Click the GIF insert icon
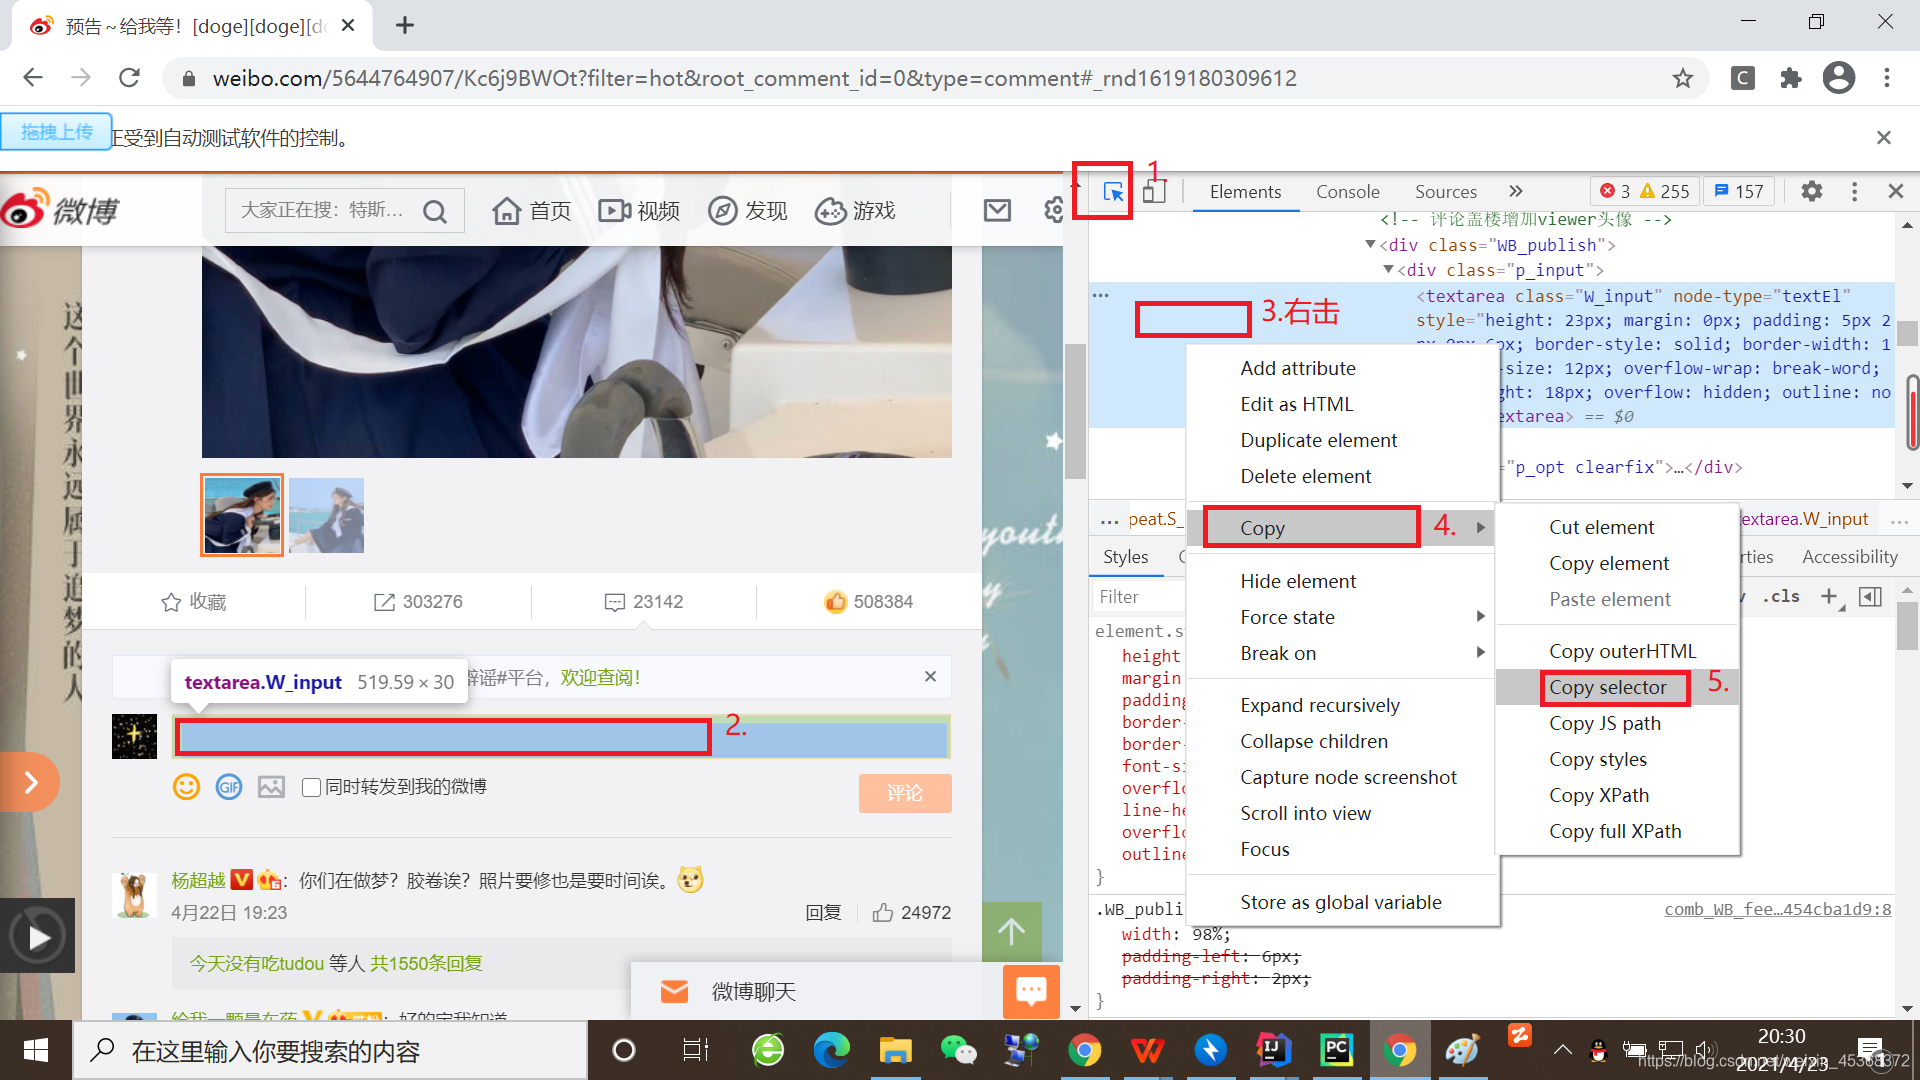Viewport: 1920px width, 1080px height. pos(229,787)
